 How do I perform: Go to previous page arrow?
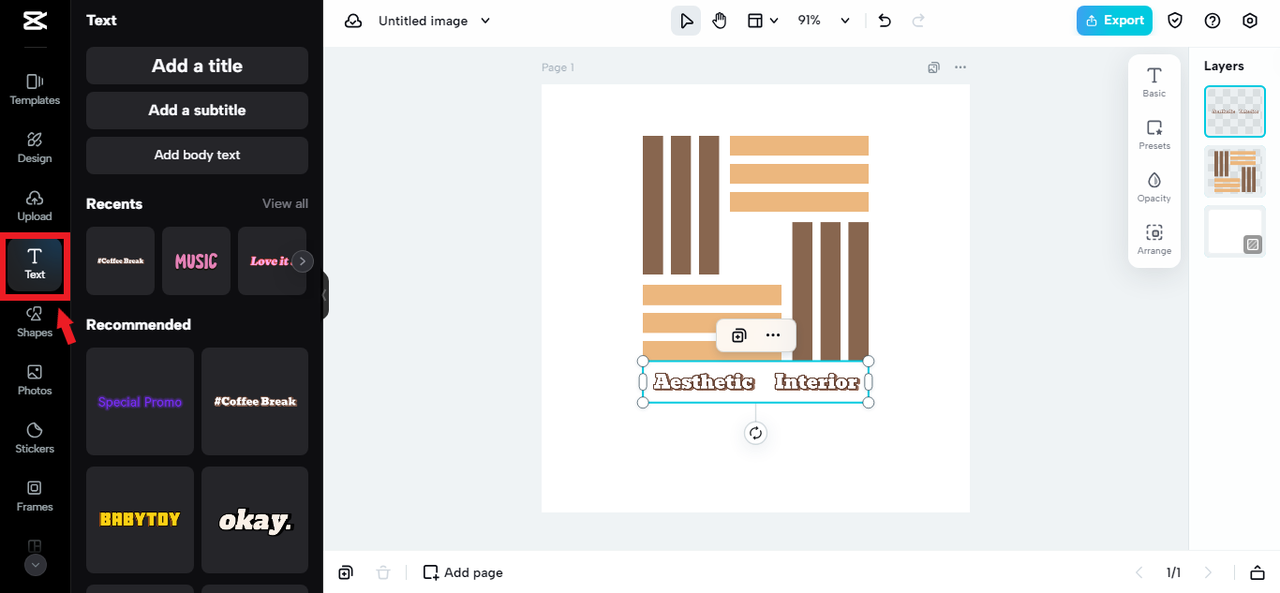[x=1139, y=573]
